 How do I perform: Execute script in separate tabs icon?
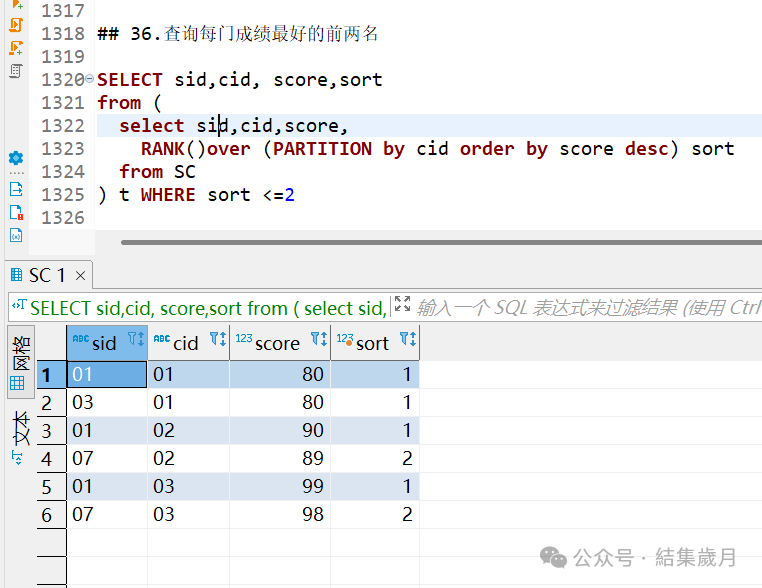16,48
